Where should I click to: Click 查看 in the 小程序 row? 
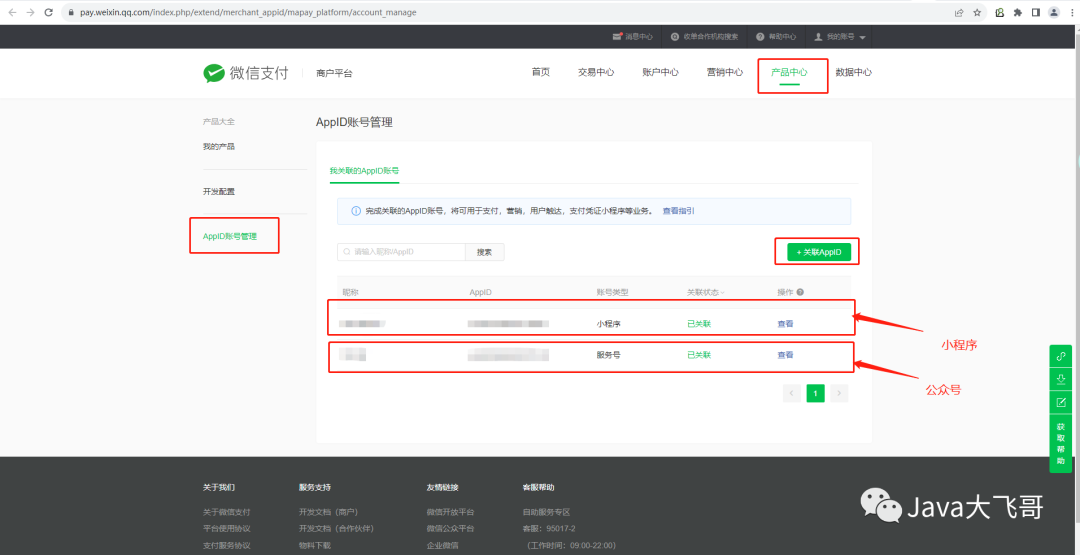pyautogui.click(x=785, y=324)
